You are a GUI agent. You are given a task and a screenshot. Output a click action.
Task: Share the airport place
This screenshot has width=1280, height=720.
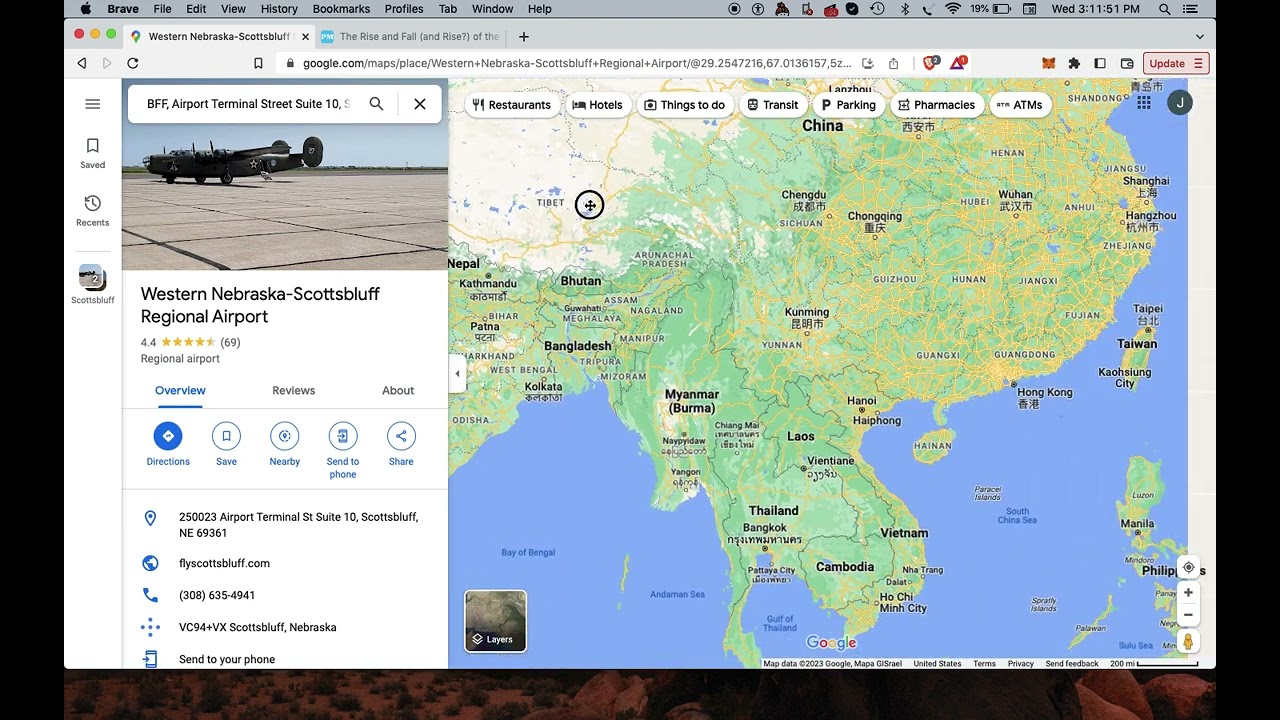tap(401, 444)
